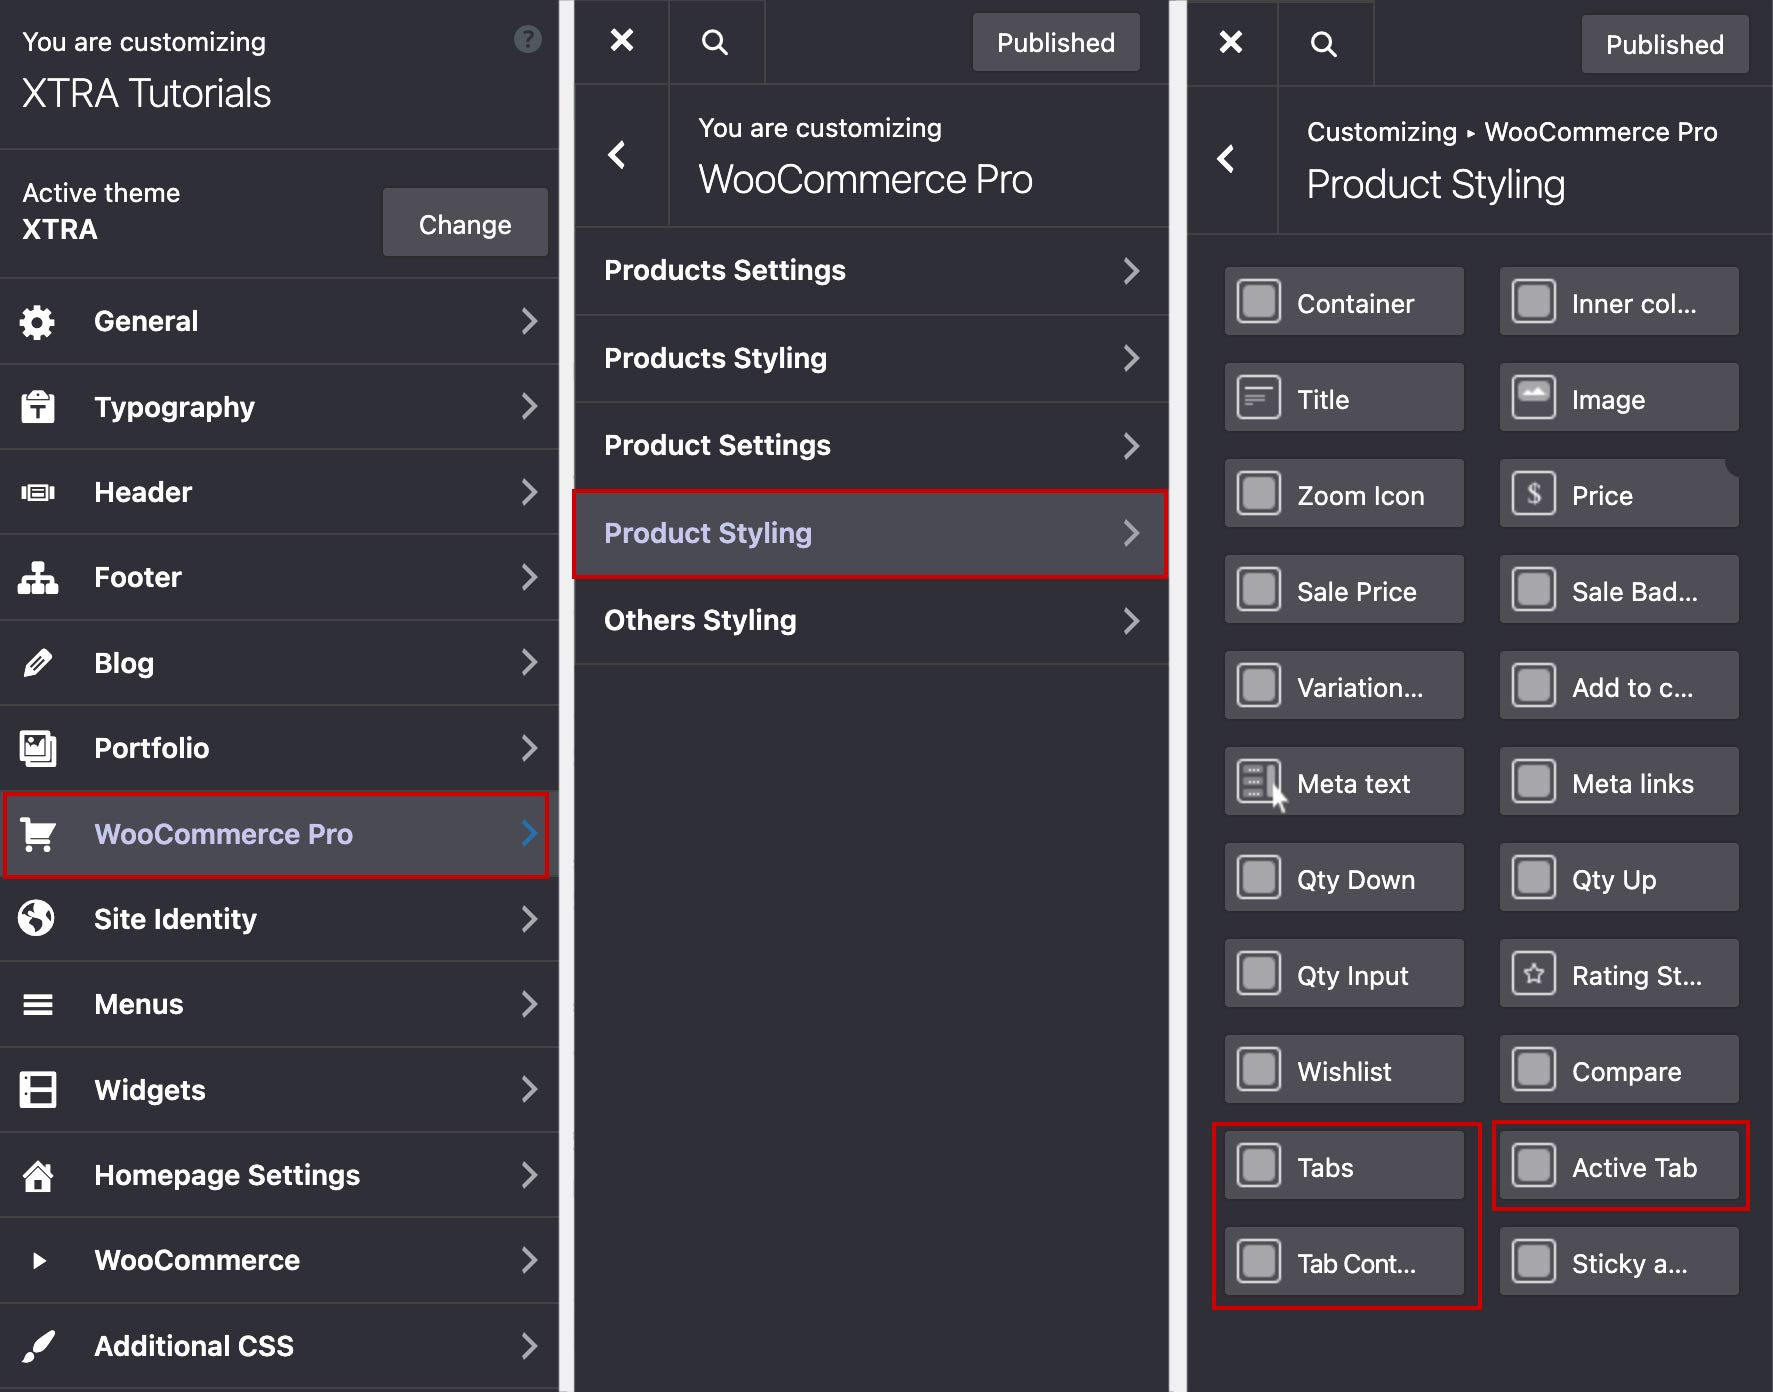This screenshot has width=1773, height=1392.
Task: Click the WooCommerce Pro cart icon
Action: [x=38, y=834]
